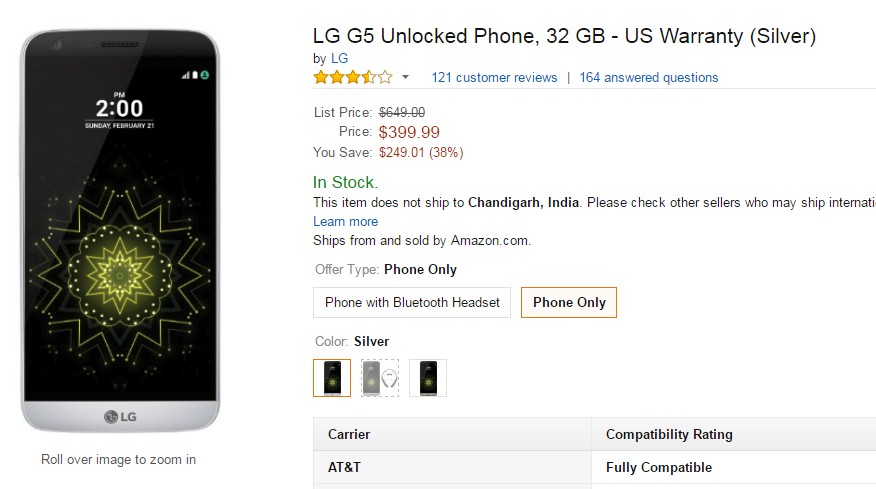Pick the dashed phone-with-headset color swatch
The height and width of the screenshot is (489, 876).
[x=380, y=378]
